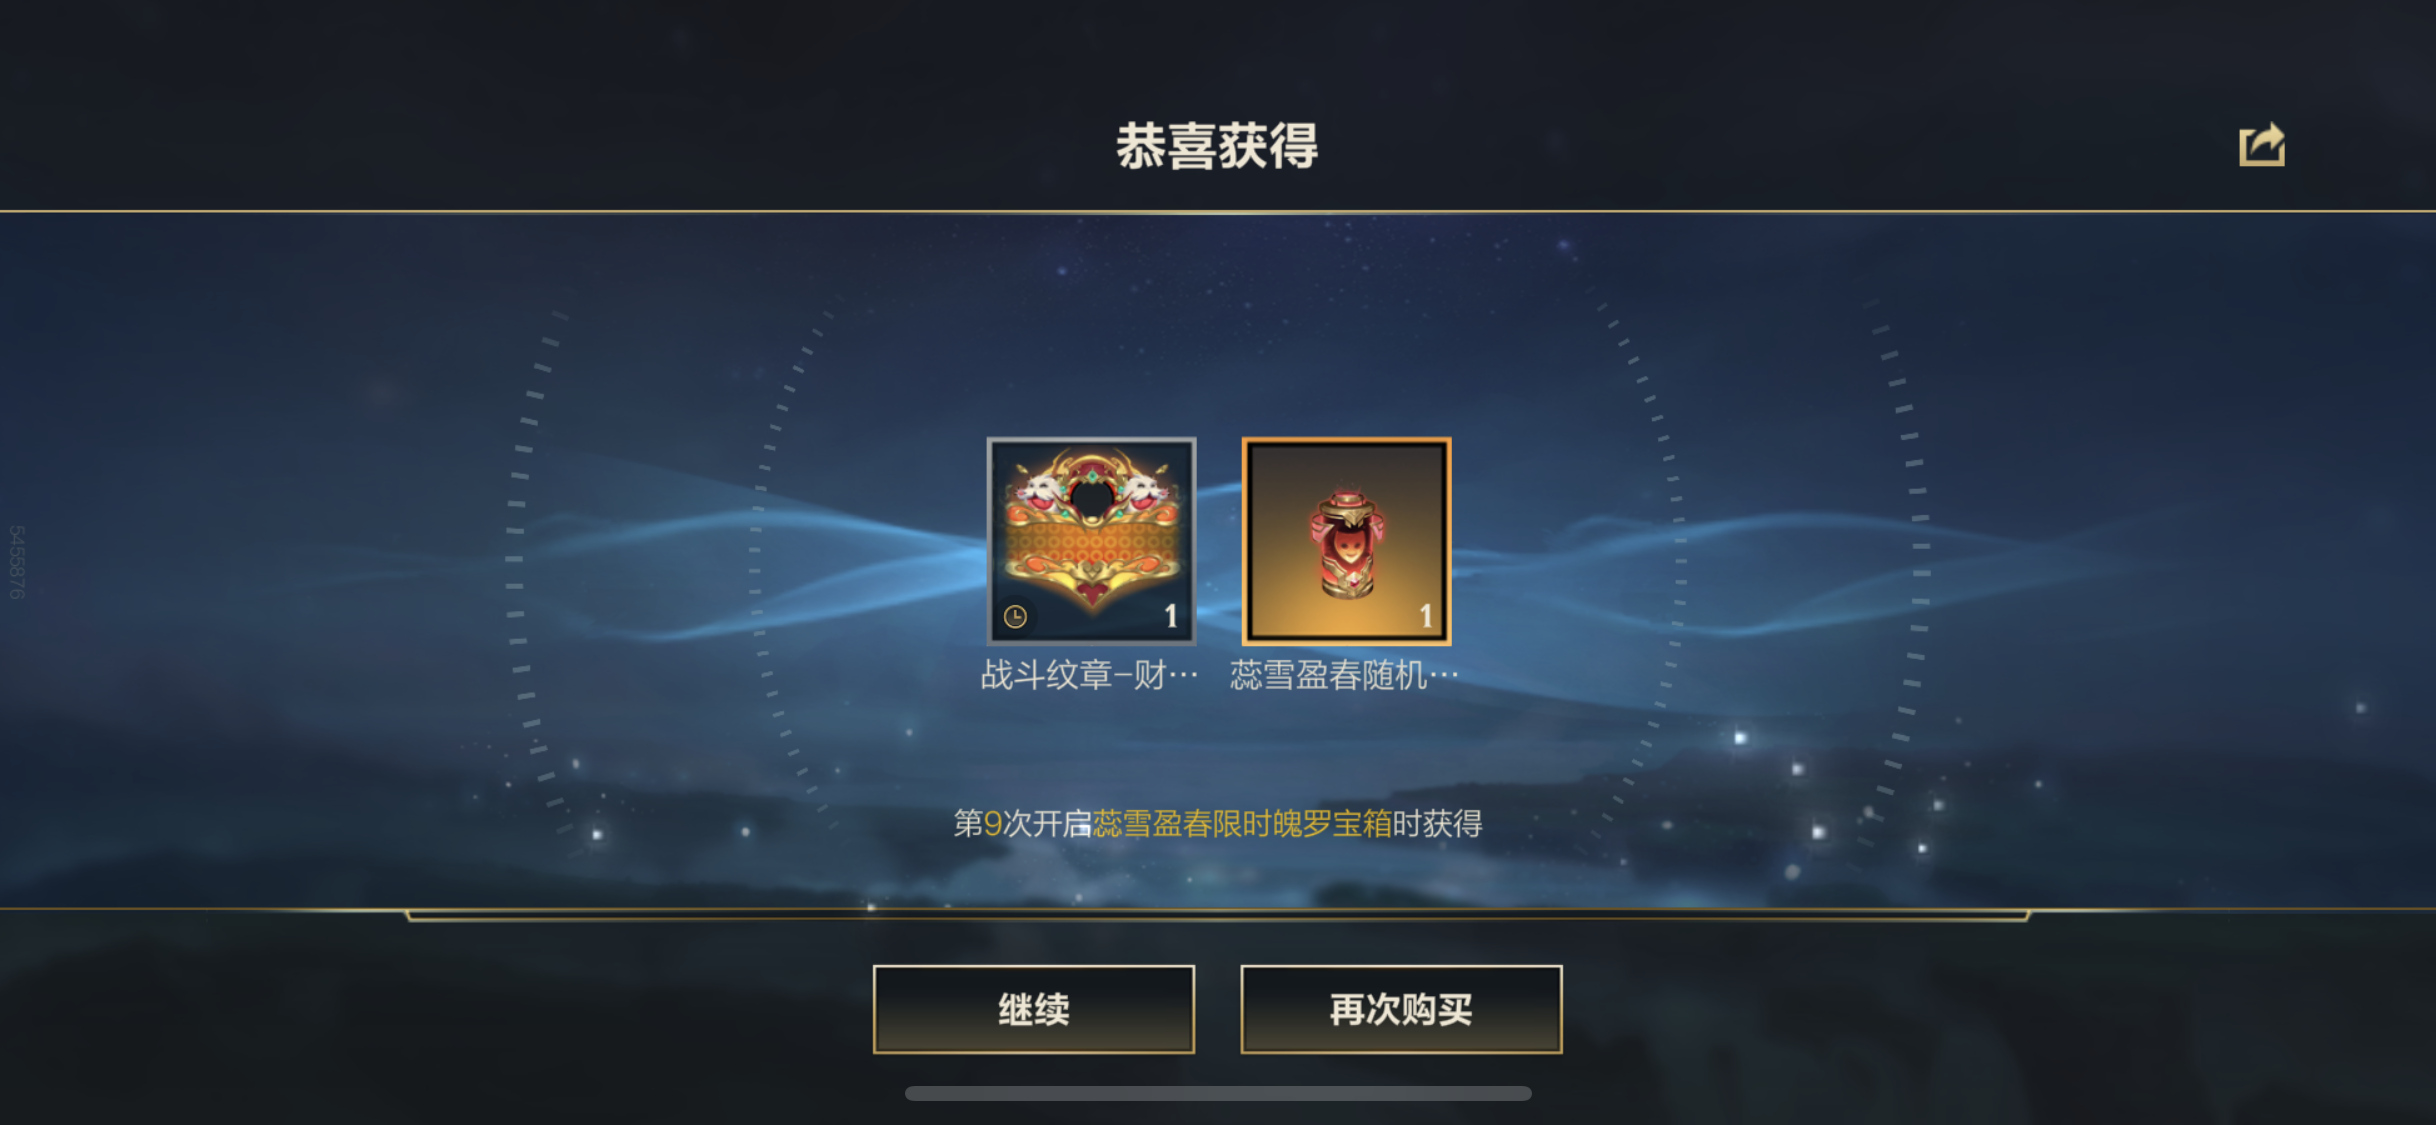Image resolution: width=2436 pixels, height=1125 pixels.
Task: Tap the home indicator bar at bottom
Action: pos(1218,1094)
